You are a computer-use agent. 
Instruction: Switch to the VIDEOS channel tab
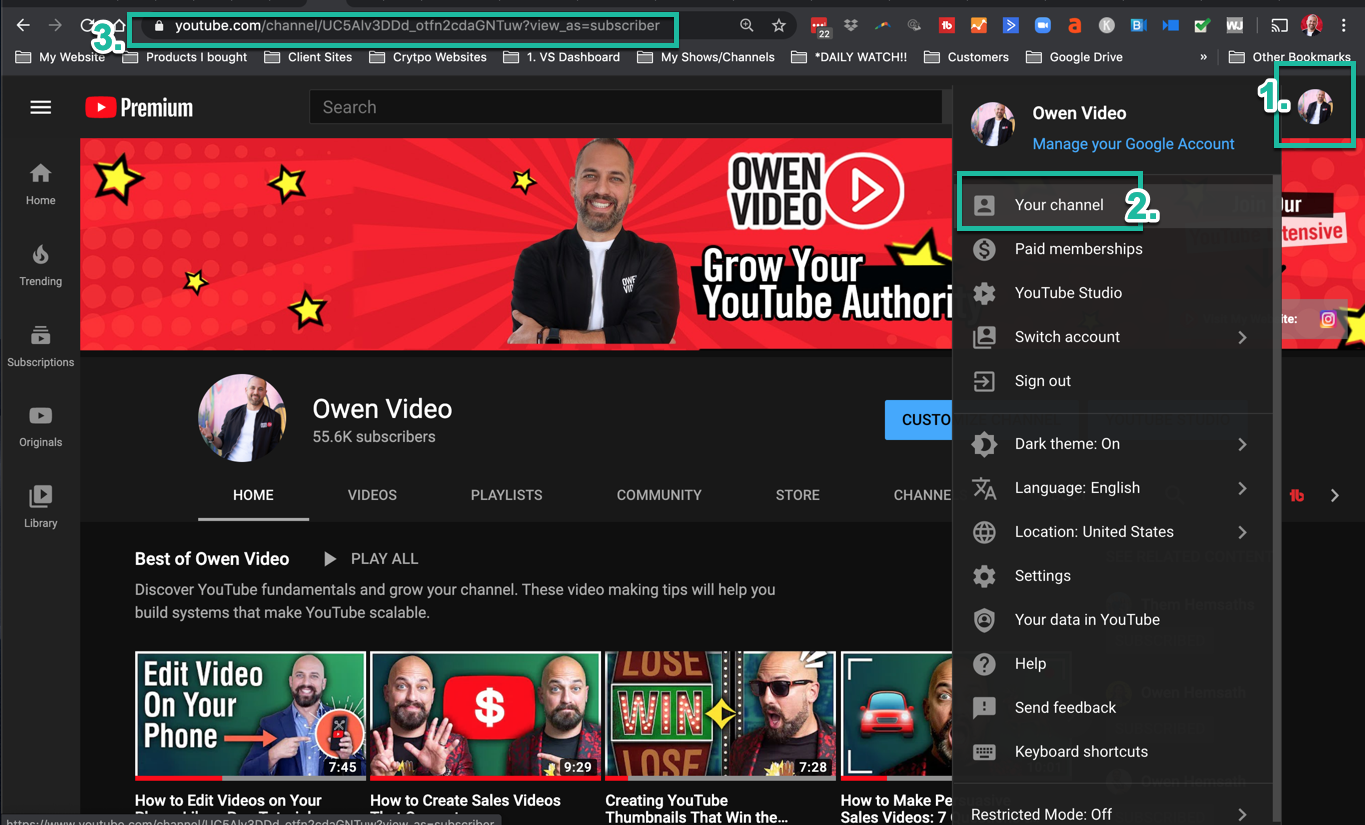(372, 495)
